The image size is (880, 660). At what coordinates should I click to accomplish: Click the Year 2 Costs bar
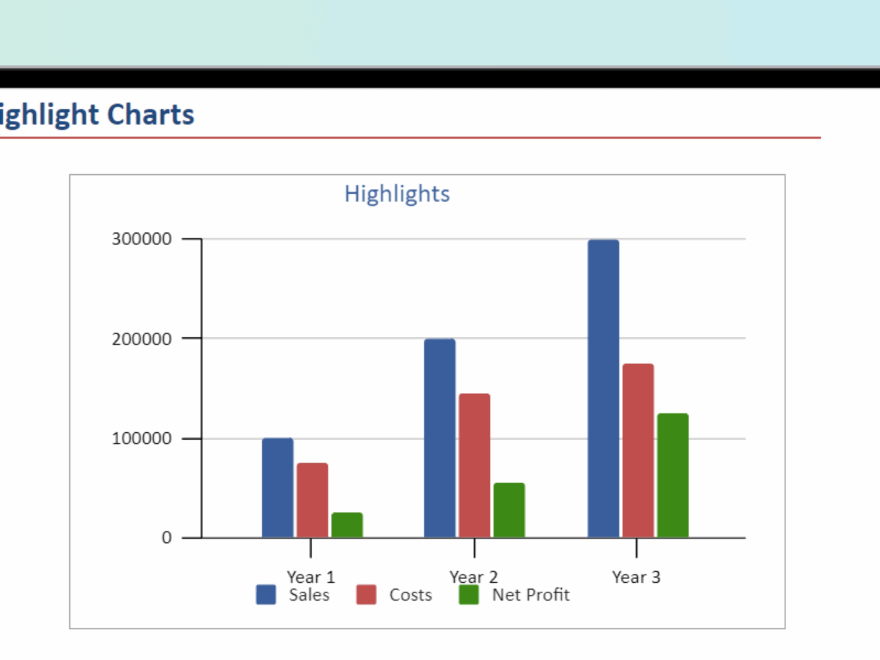[x=475, y=466]
